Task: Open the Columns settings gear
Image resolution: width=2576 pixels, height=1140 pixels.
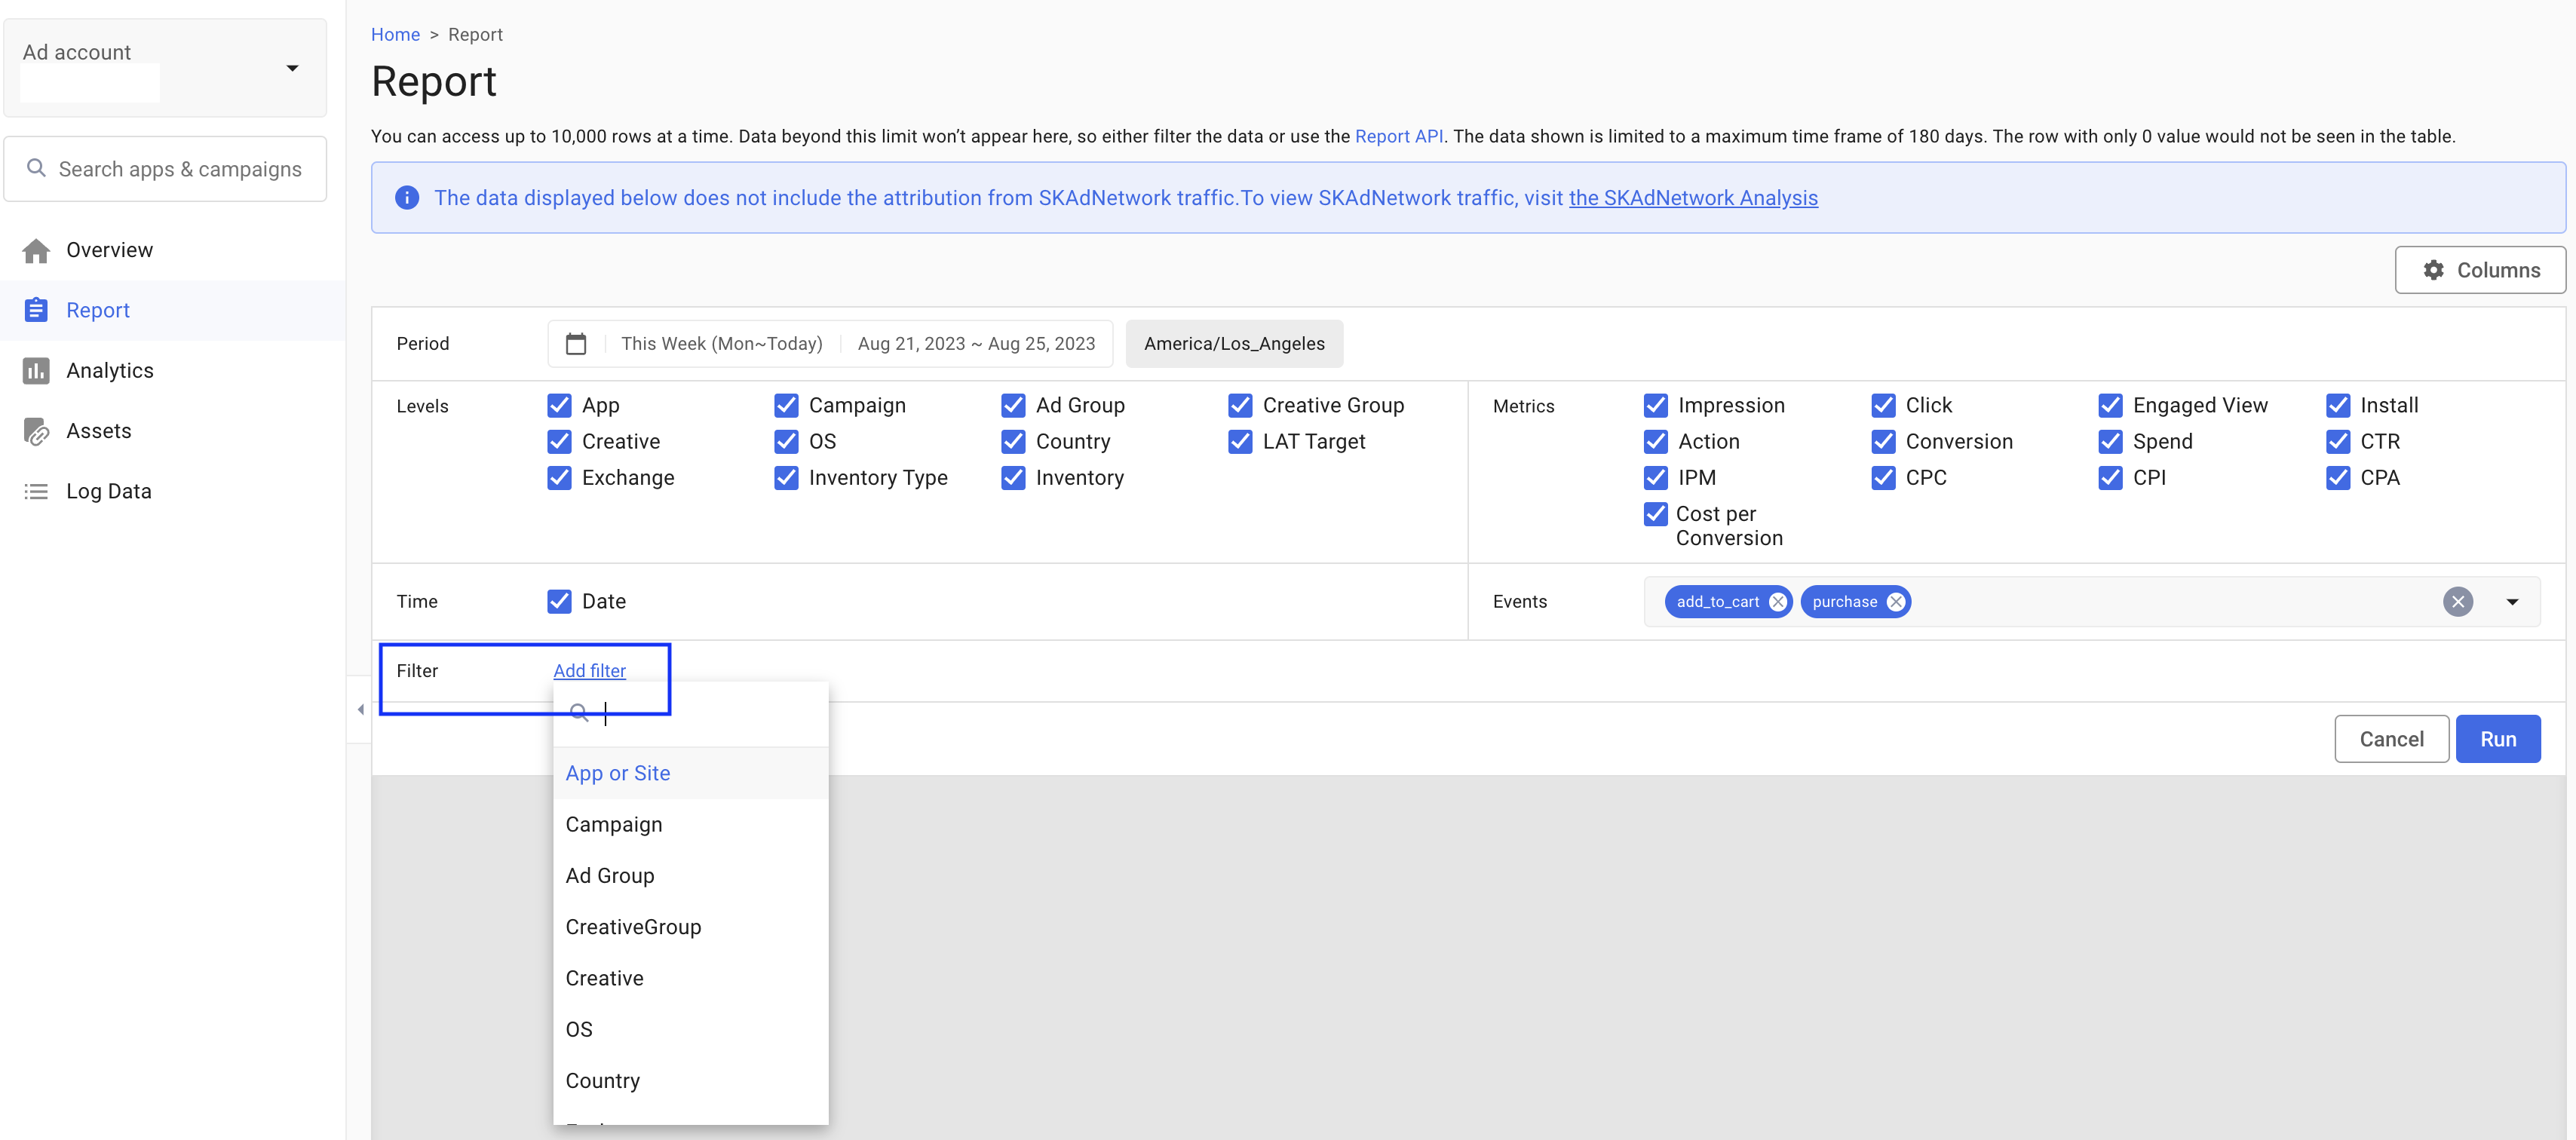Action: 2434,269
